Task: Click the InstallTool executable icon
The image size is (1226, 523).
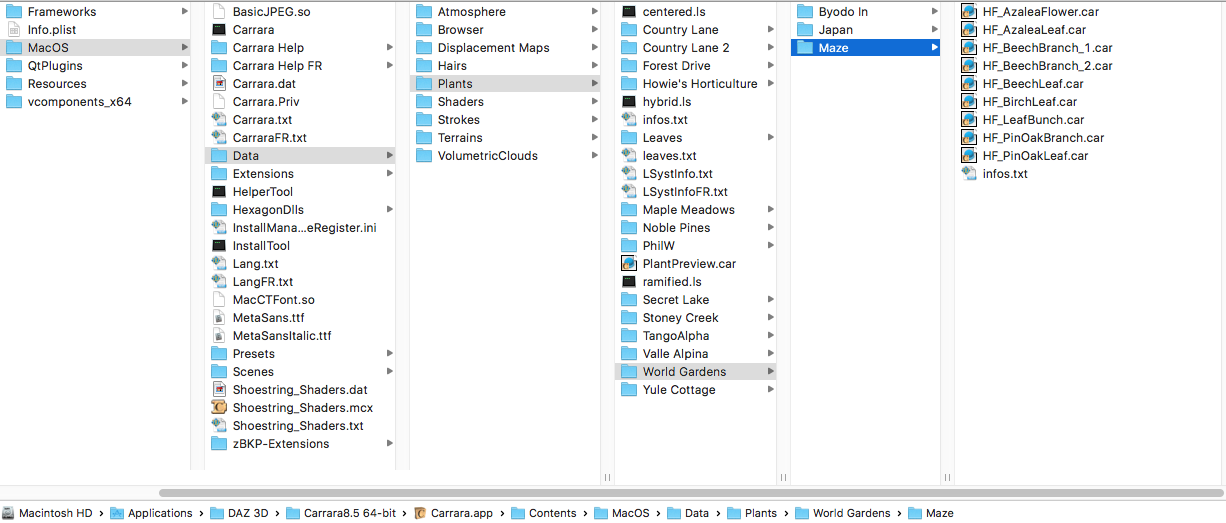Action: pyautogui.click(x=219, y=246)
